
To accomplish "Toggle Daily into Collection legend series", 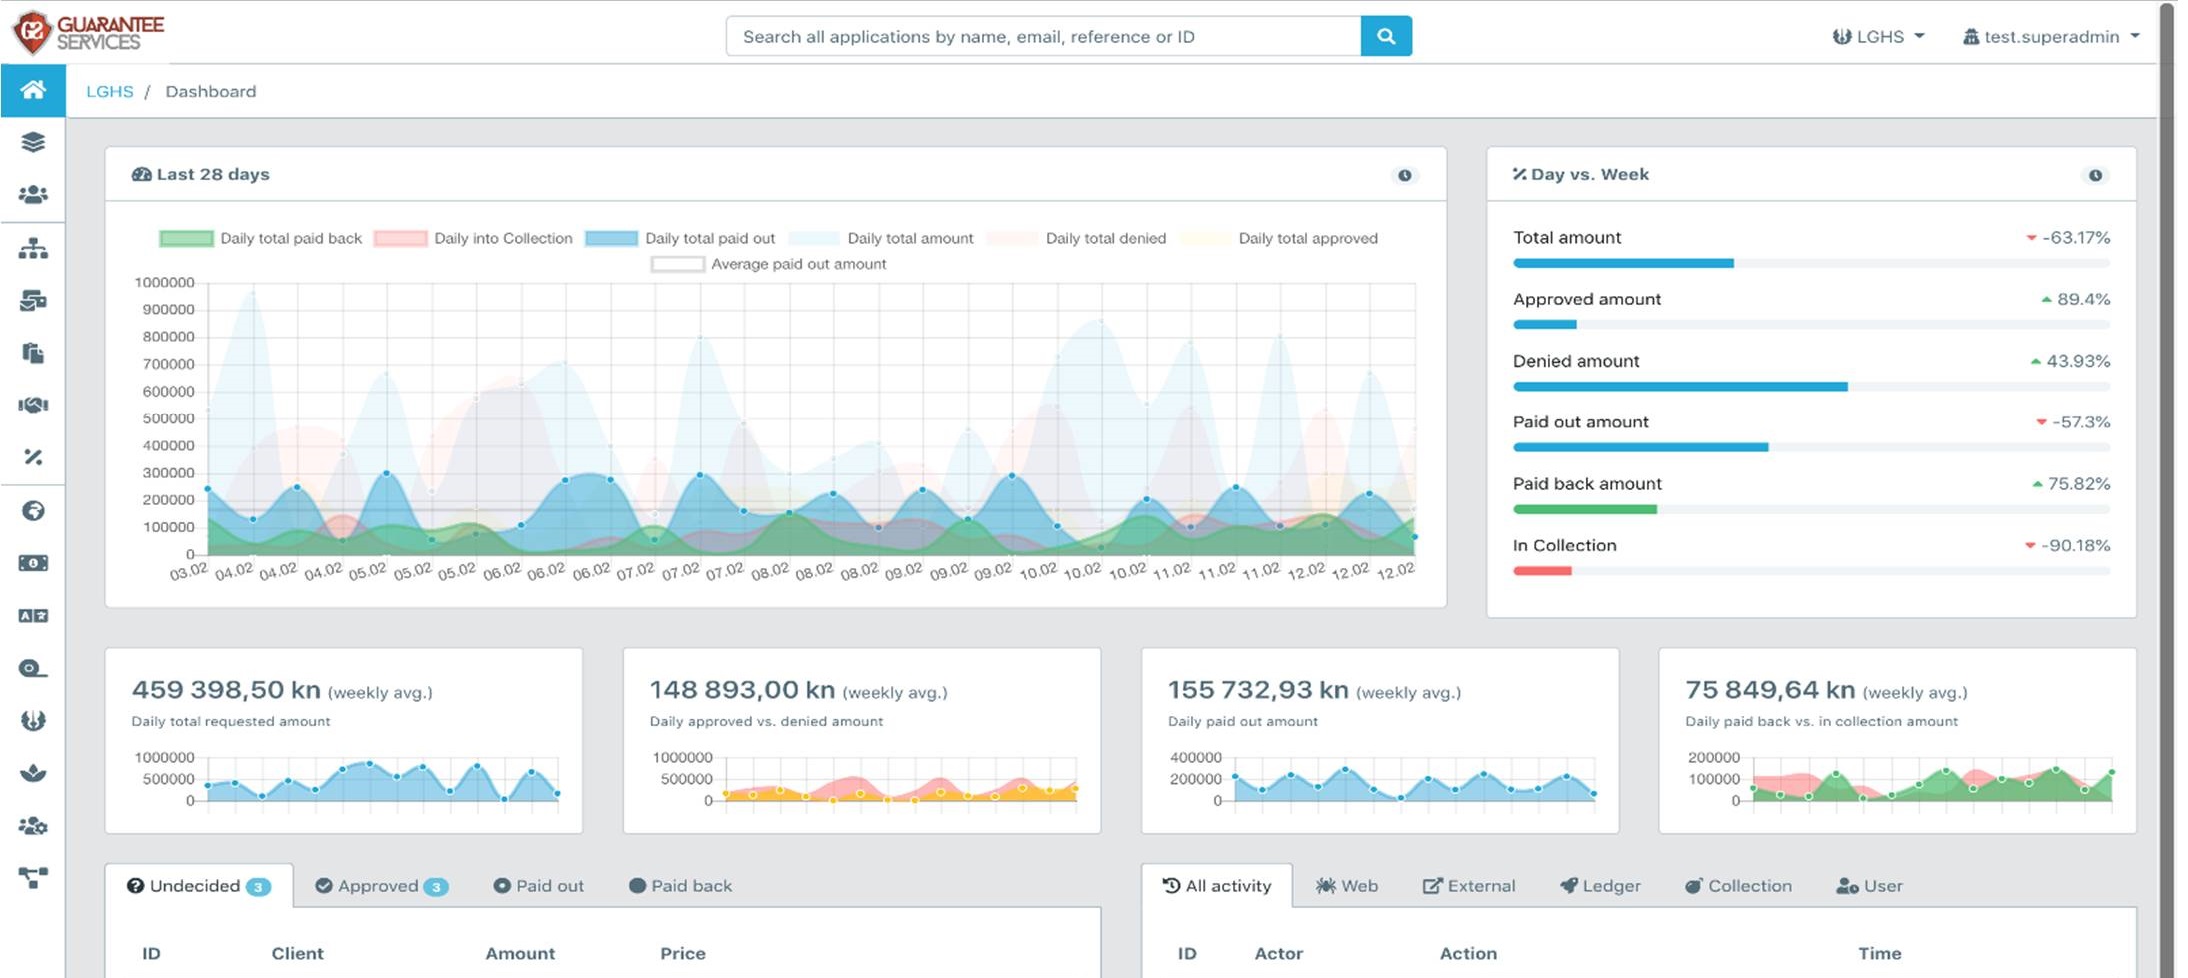I will click(x=473, y=238).
